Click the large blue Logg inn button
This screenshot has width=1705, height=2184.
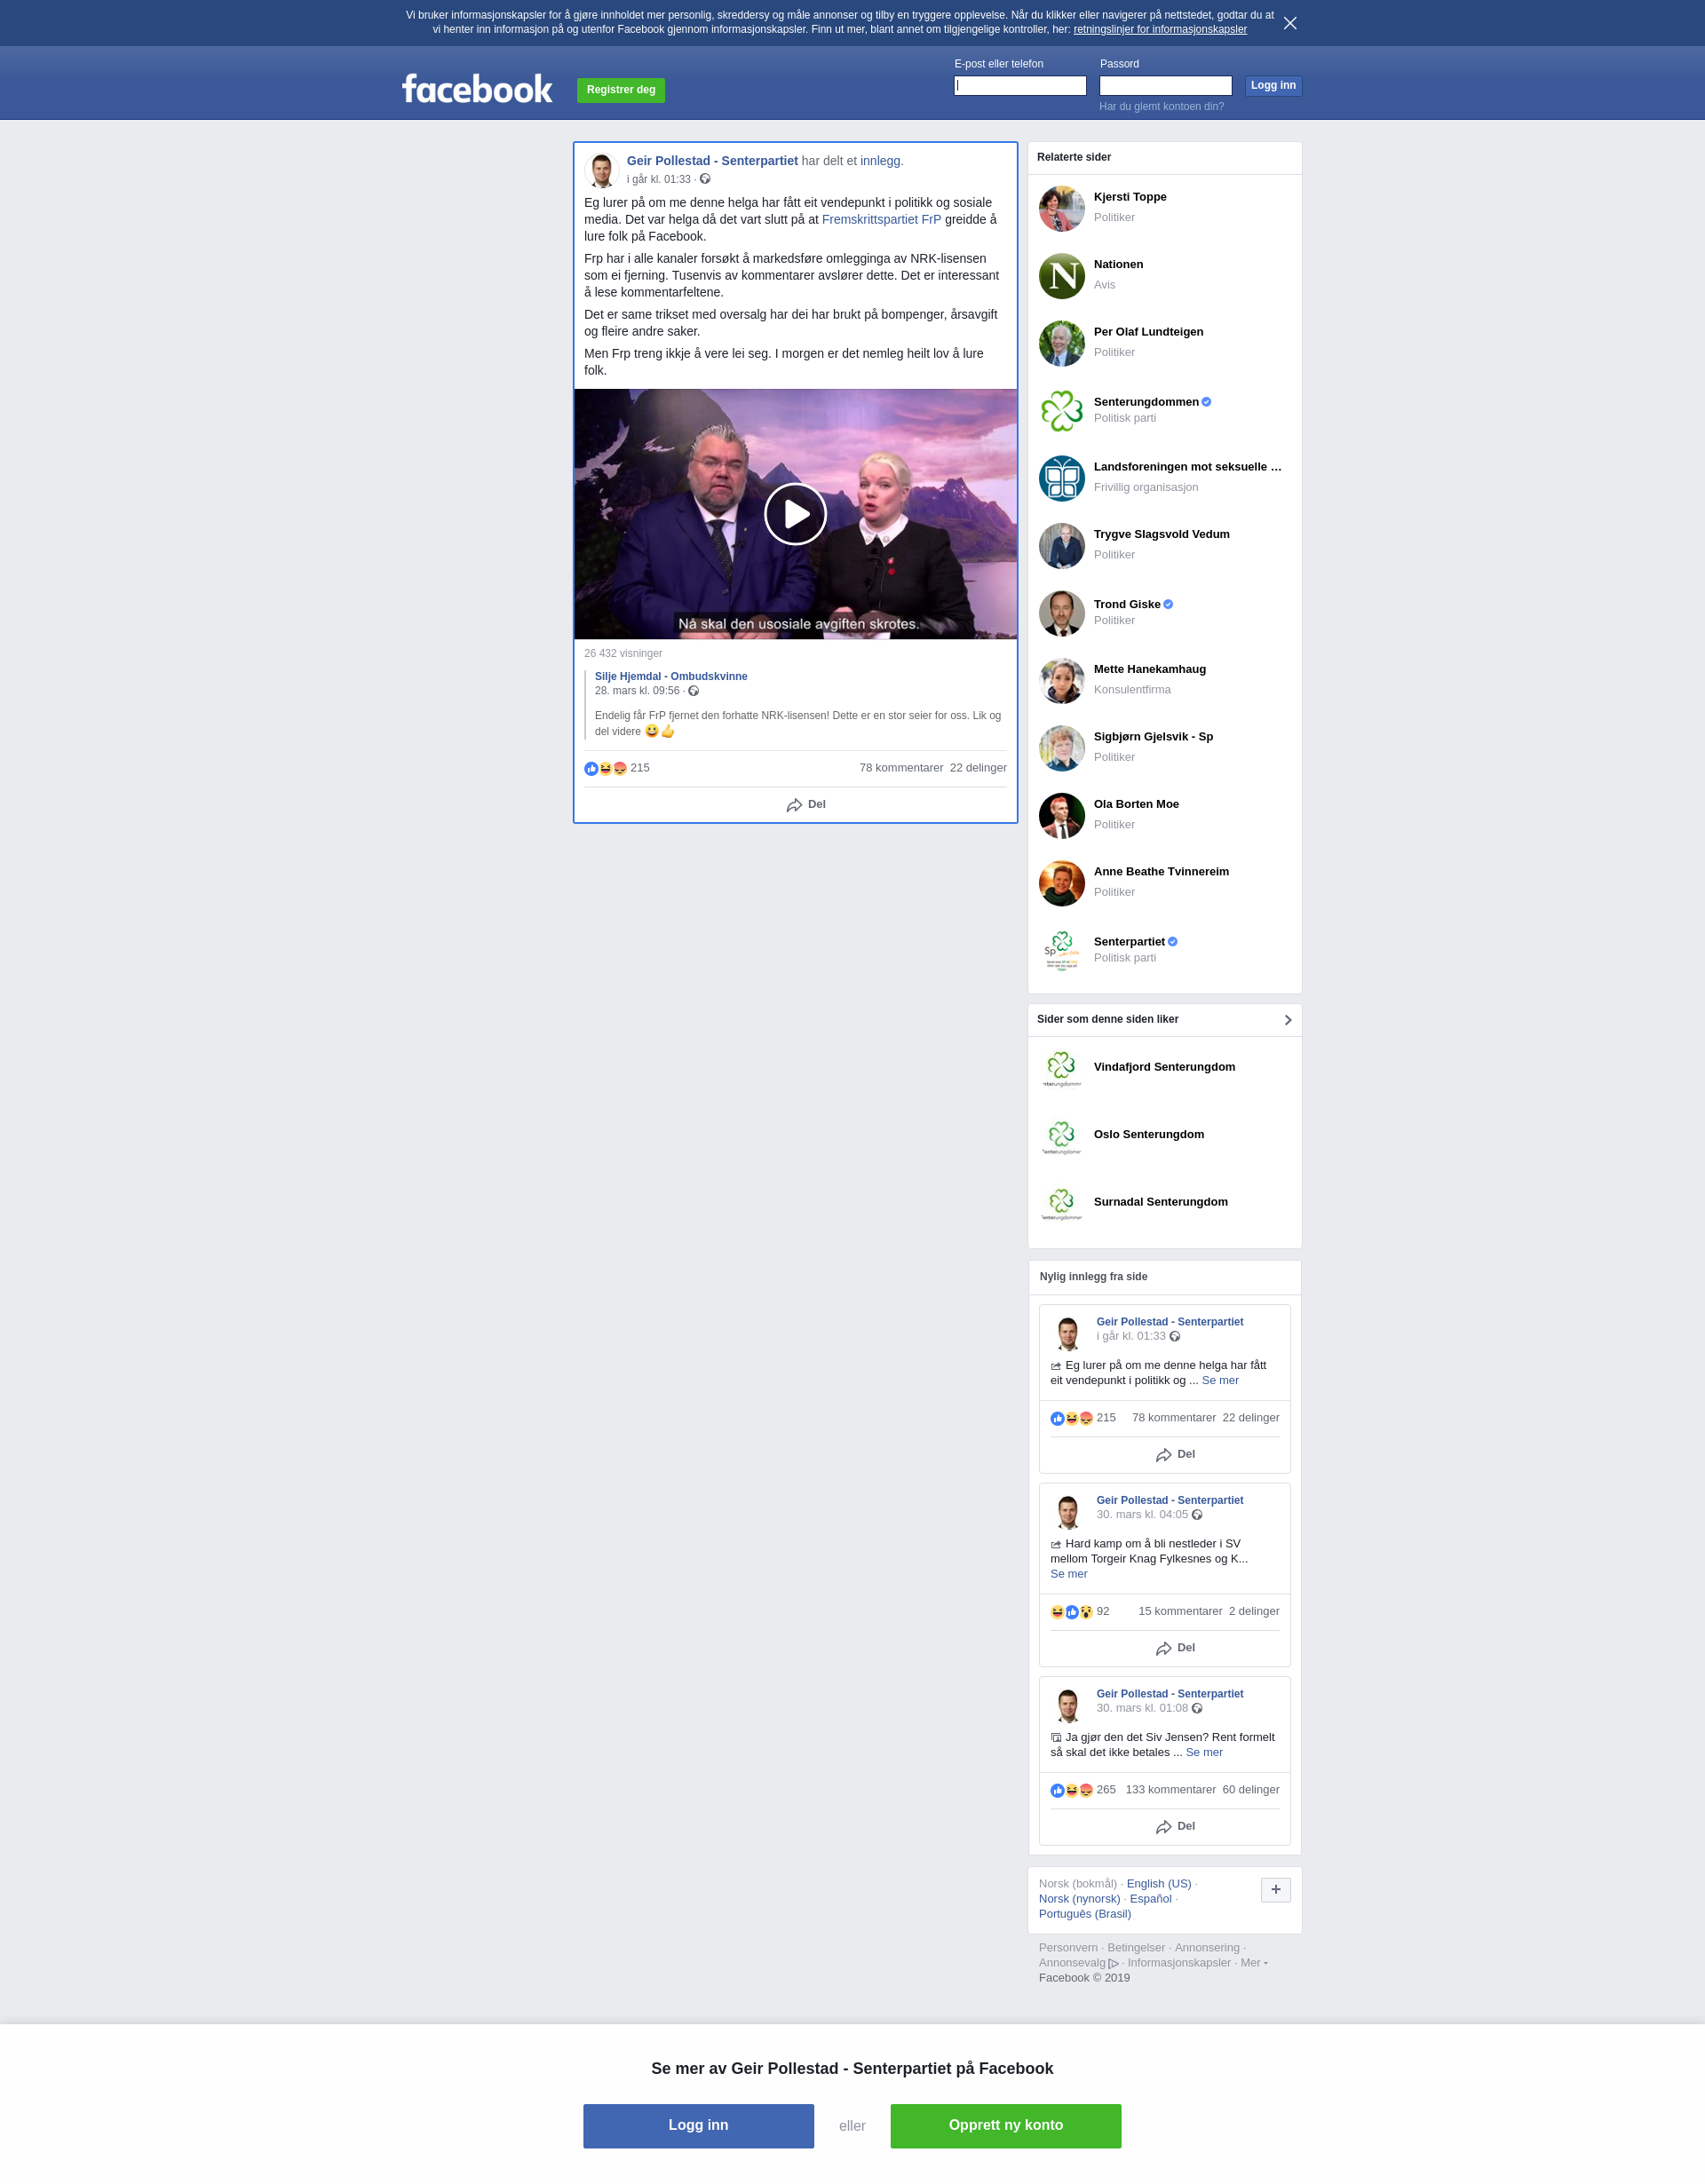click(x=698, y=2125)
